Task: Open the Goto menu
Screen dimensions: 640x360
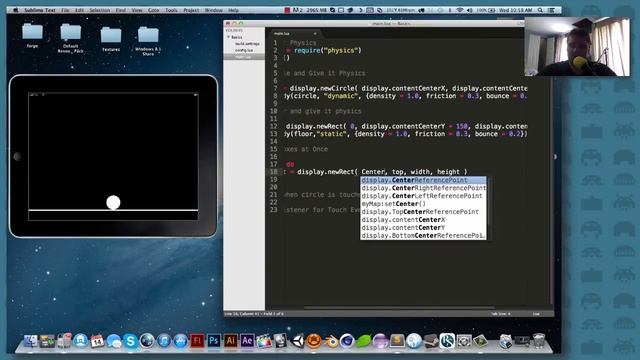Action: tap(154, 10)
